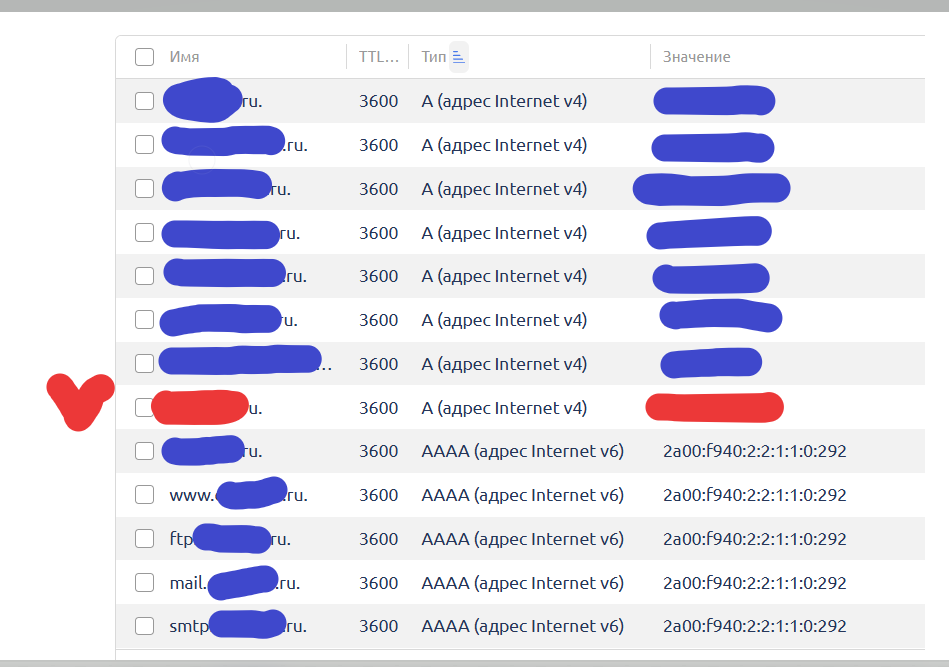Tick the checkbox of the A record with truncated name
This screenshot has height=667, width=949.
point(144,364)
